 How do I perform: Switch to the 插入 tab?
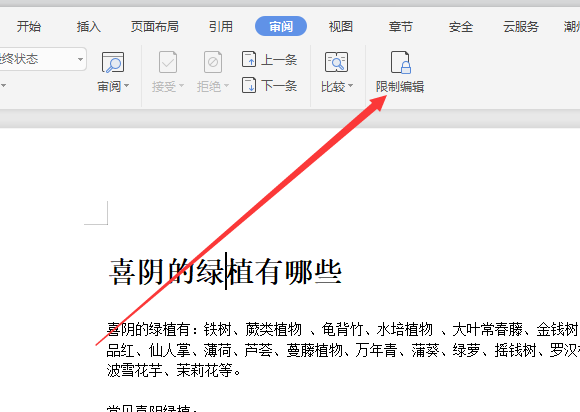pyautogui.click(x=89, y=27)
